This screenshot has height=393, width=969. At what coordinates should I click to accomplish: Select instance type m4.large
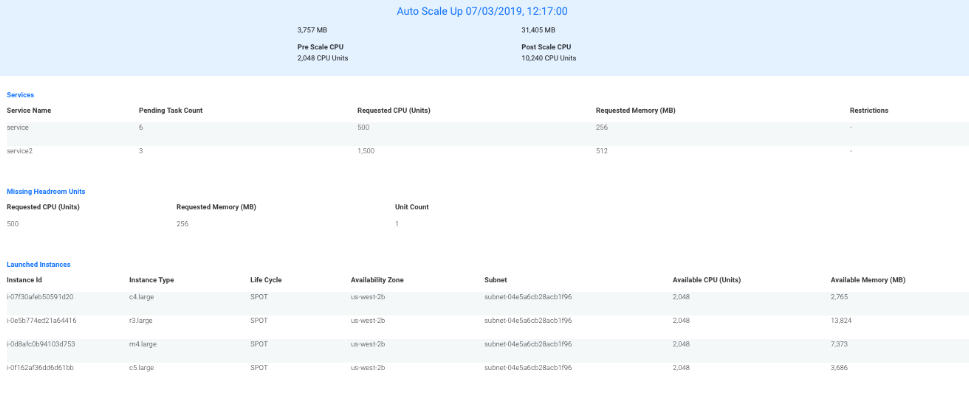[142, 344]
